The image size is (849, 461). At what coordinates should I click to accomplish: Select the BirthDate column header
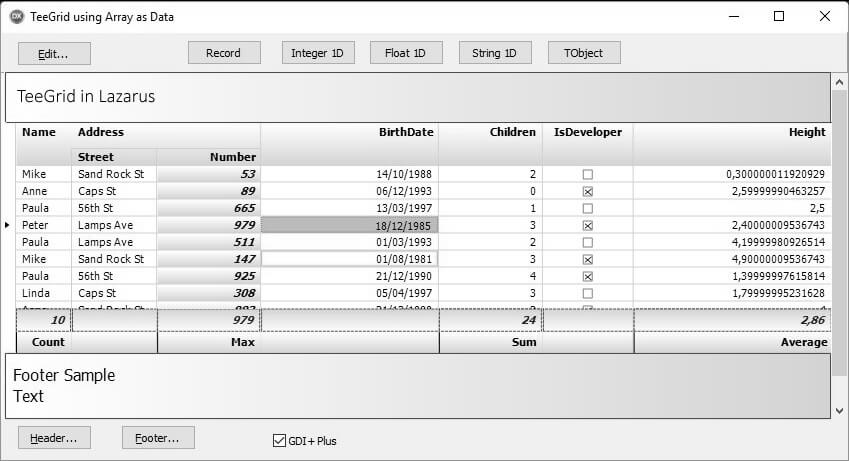(x=350, y=144)
